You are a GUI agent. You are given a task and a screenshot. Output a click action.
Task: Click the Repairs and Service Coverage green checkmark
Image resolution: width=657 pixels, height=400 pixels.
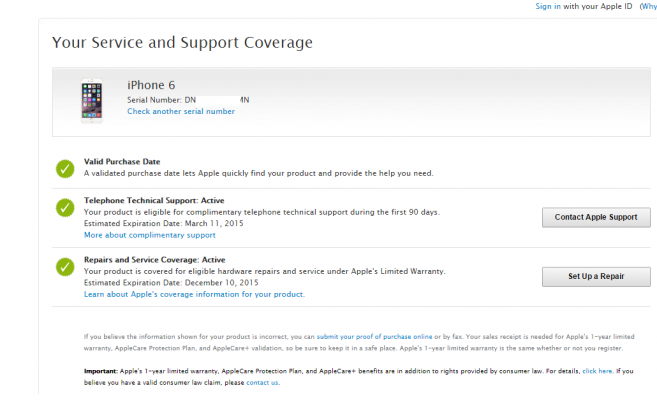coord(65,267)
